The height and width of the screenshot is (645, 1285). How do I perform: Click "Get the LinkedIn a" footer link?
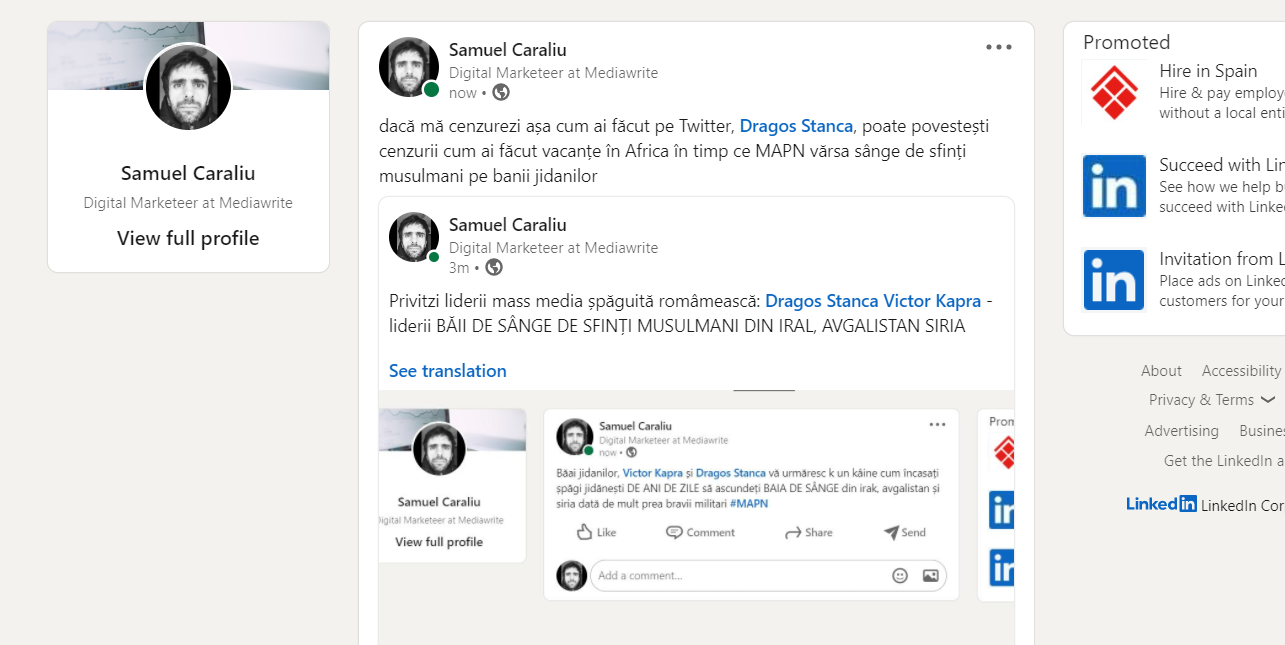[1224, 460]
